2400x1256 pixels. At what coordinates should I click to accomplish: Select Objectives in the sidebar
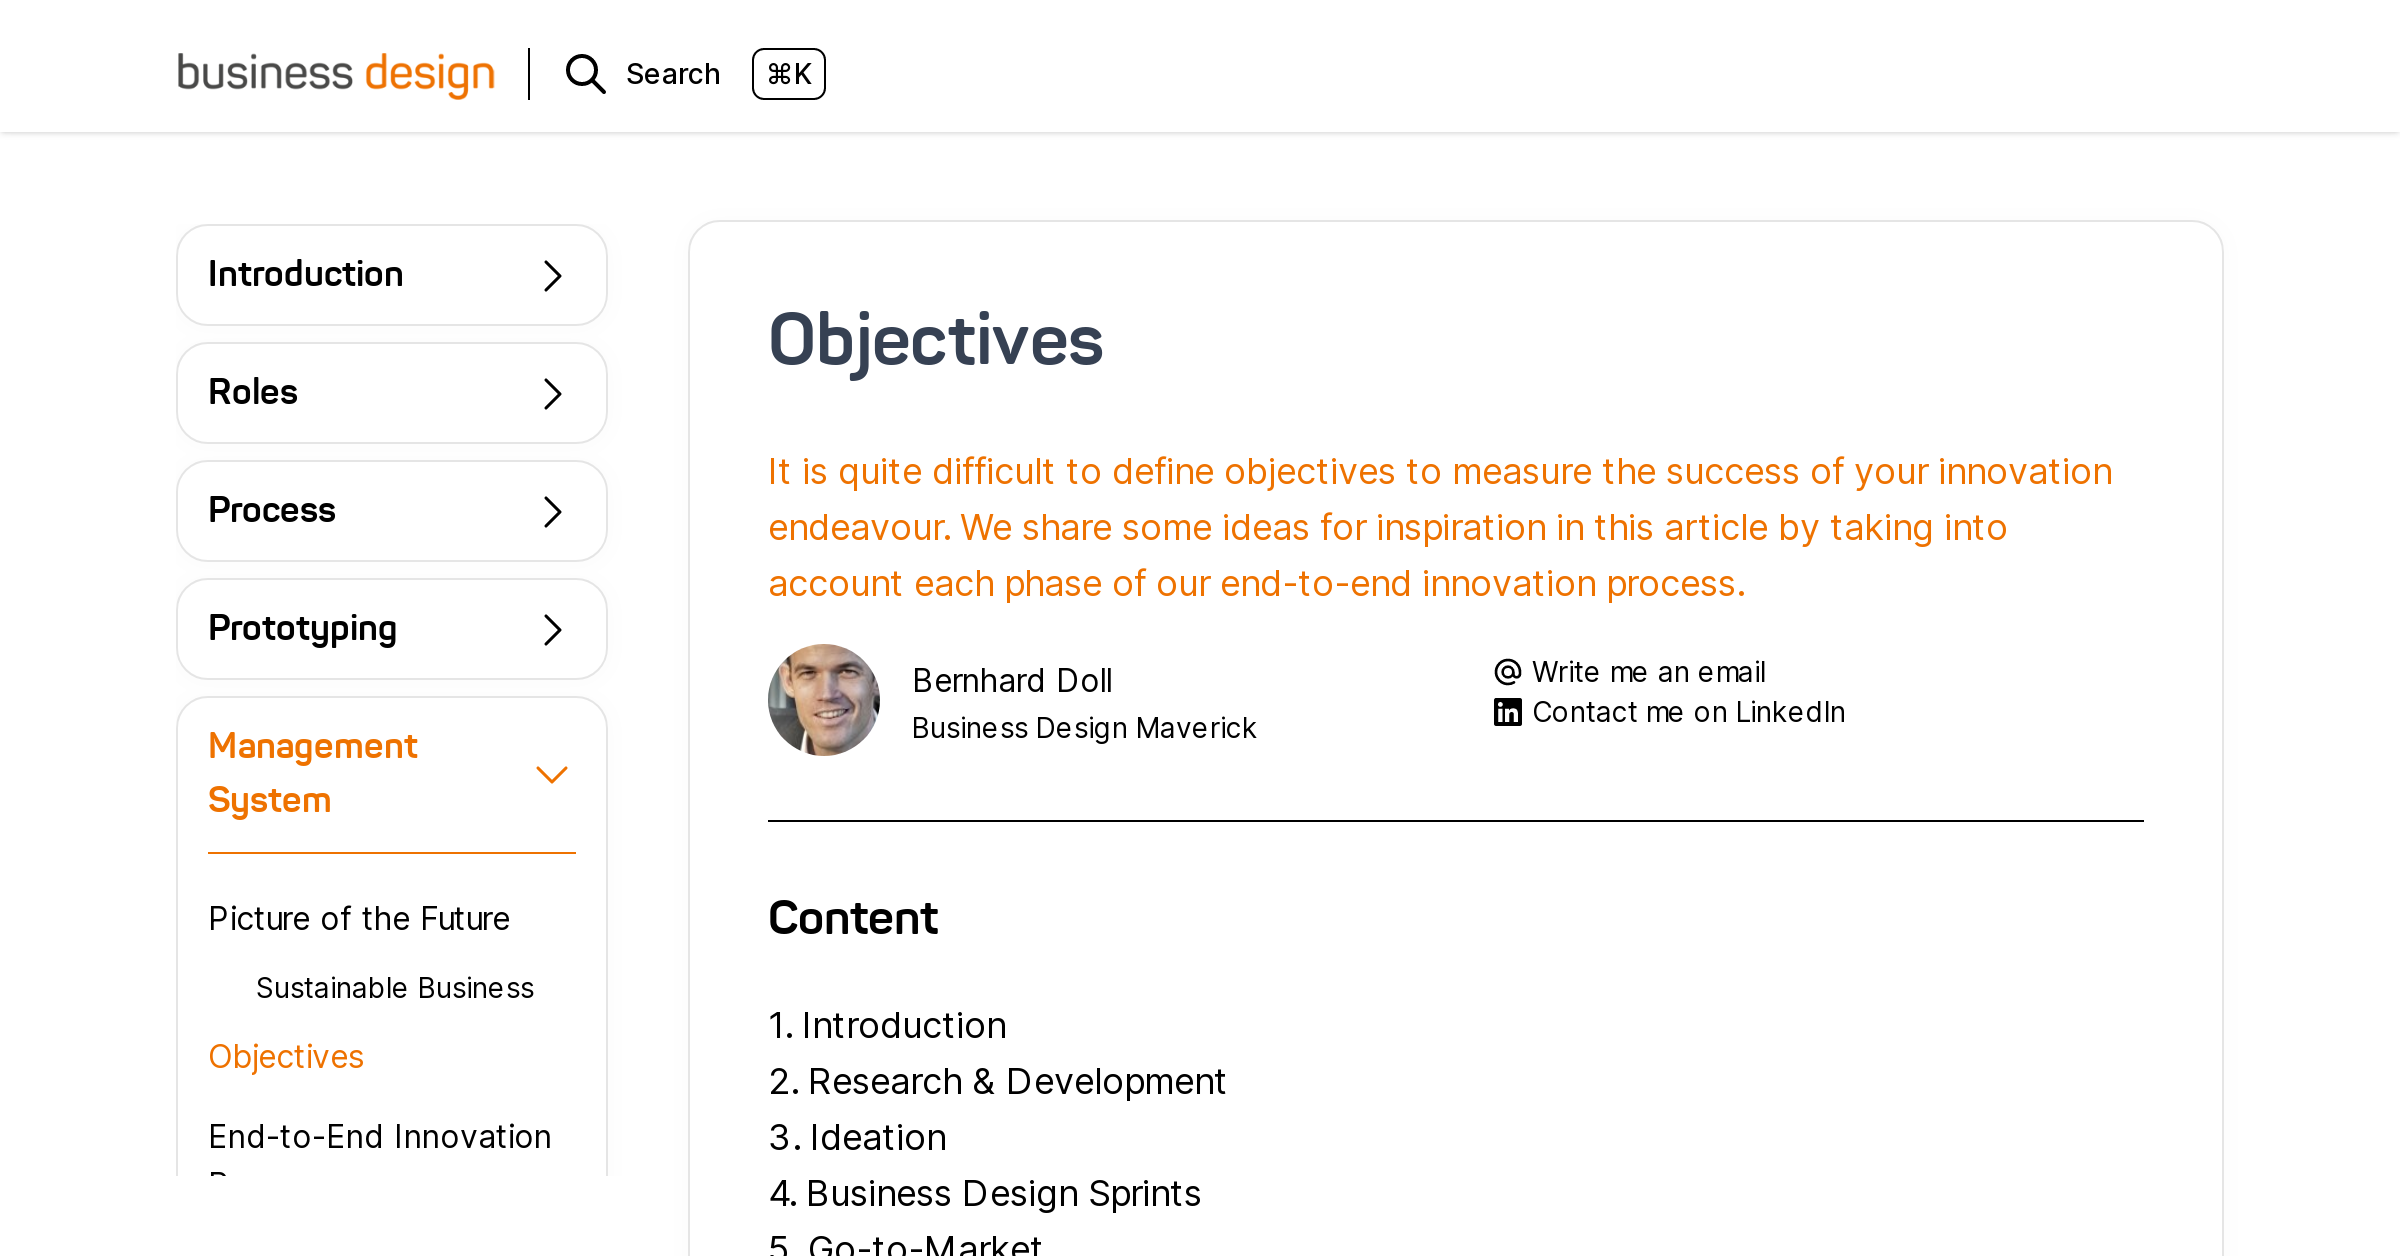286,1055
